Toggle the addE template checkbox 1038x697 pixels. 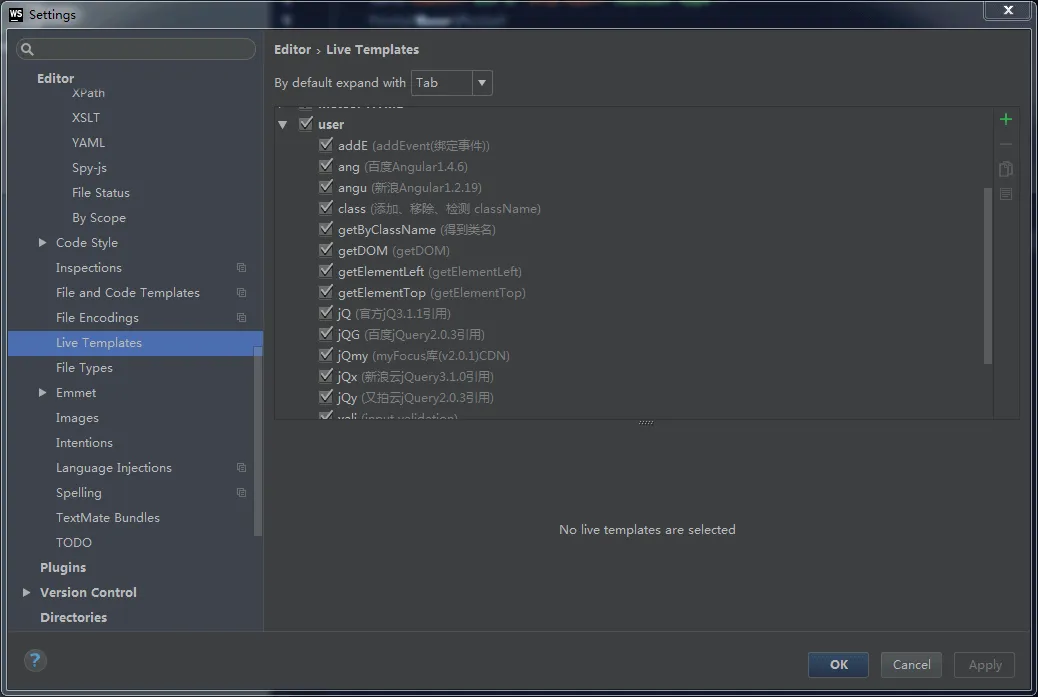click(326, 145)
